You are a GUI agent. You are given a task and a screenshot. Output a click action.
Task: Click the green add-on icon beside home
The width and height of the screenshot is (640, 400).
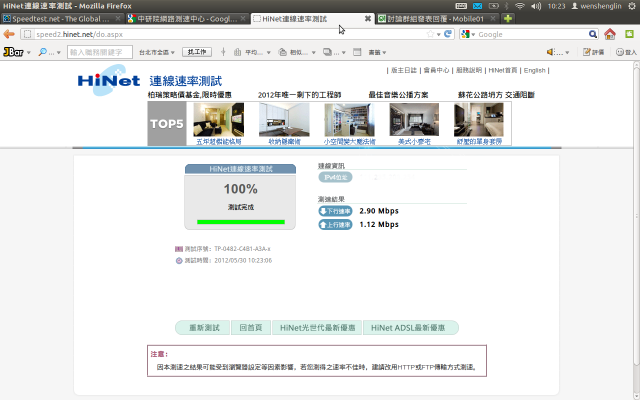[629, 34]
